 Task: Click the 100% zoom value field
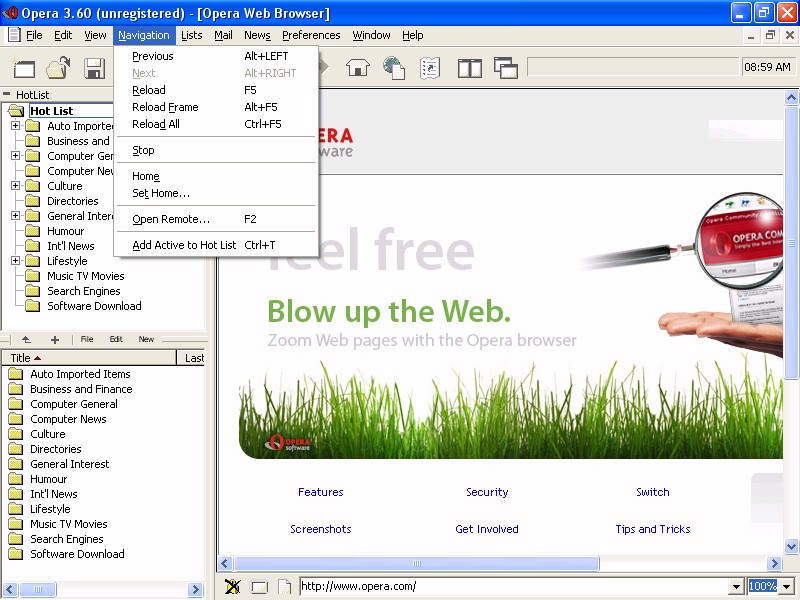tap(763, 587)
